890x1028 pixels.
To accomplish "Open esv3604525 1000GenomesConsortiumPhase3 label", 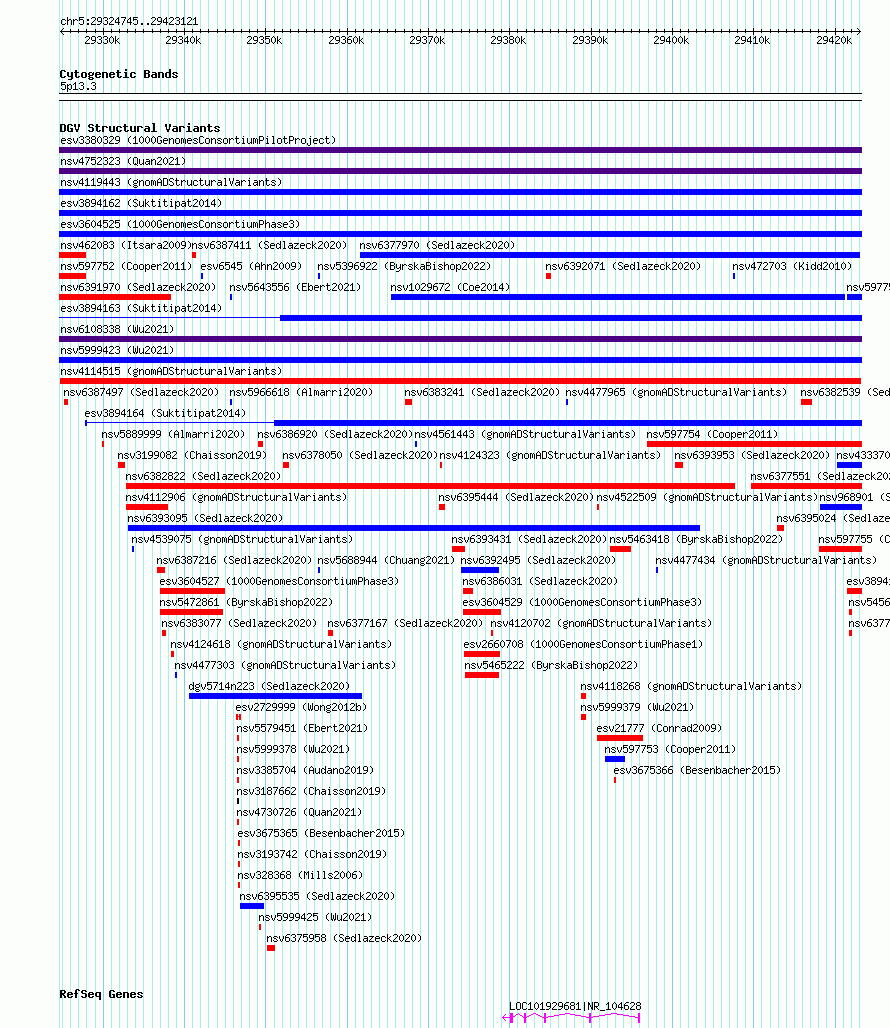I will pyautogui.click(x=180, y=224).
